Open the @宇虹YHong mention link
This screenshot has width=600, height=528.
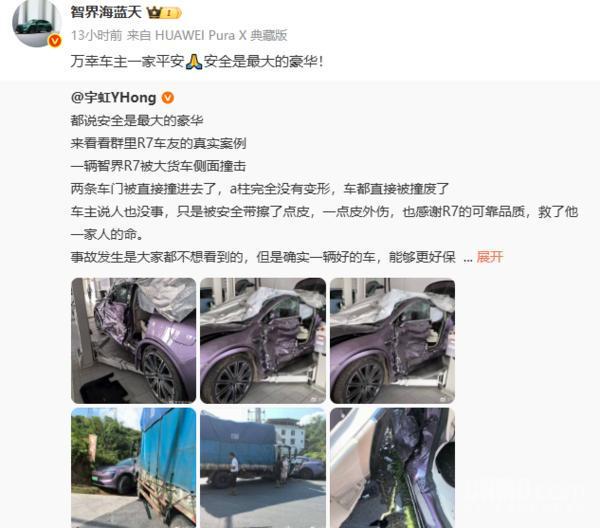pos(113,98)
